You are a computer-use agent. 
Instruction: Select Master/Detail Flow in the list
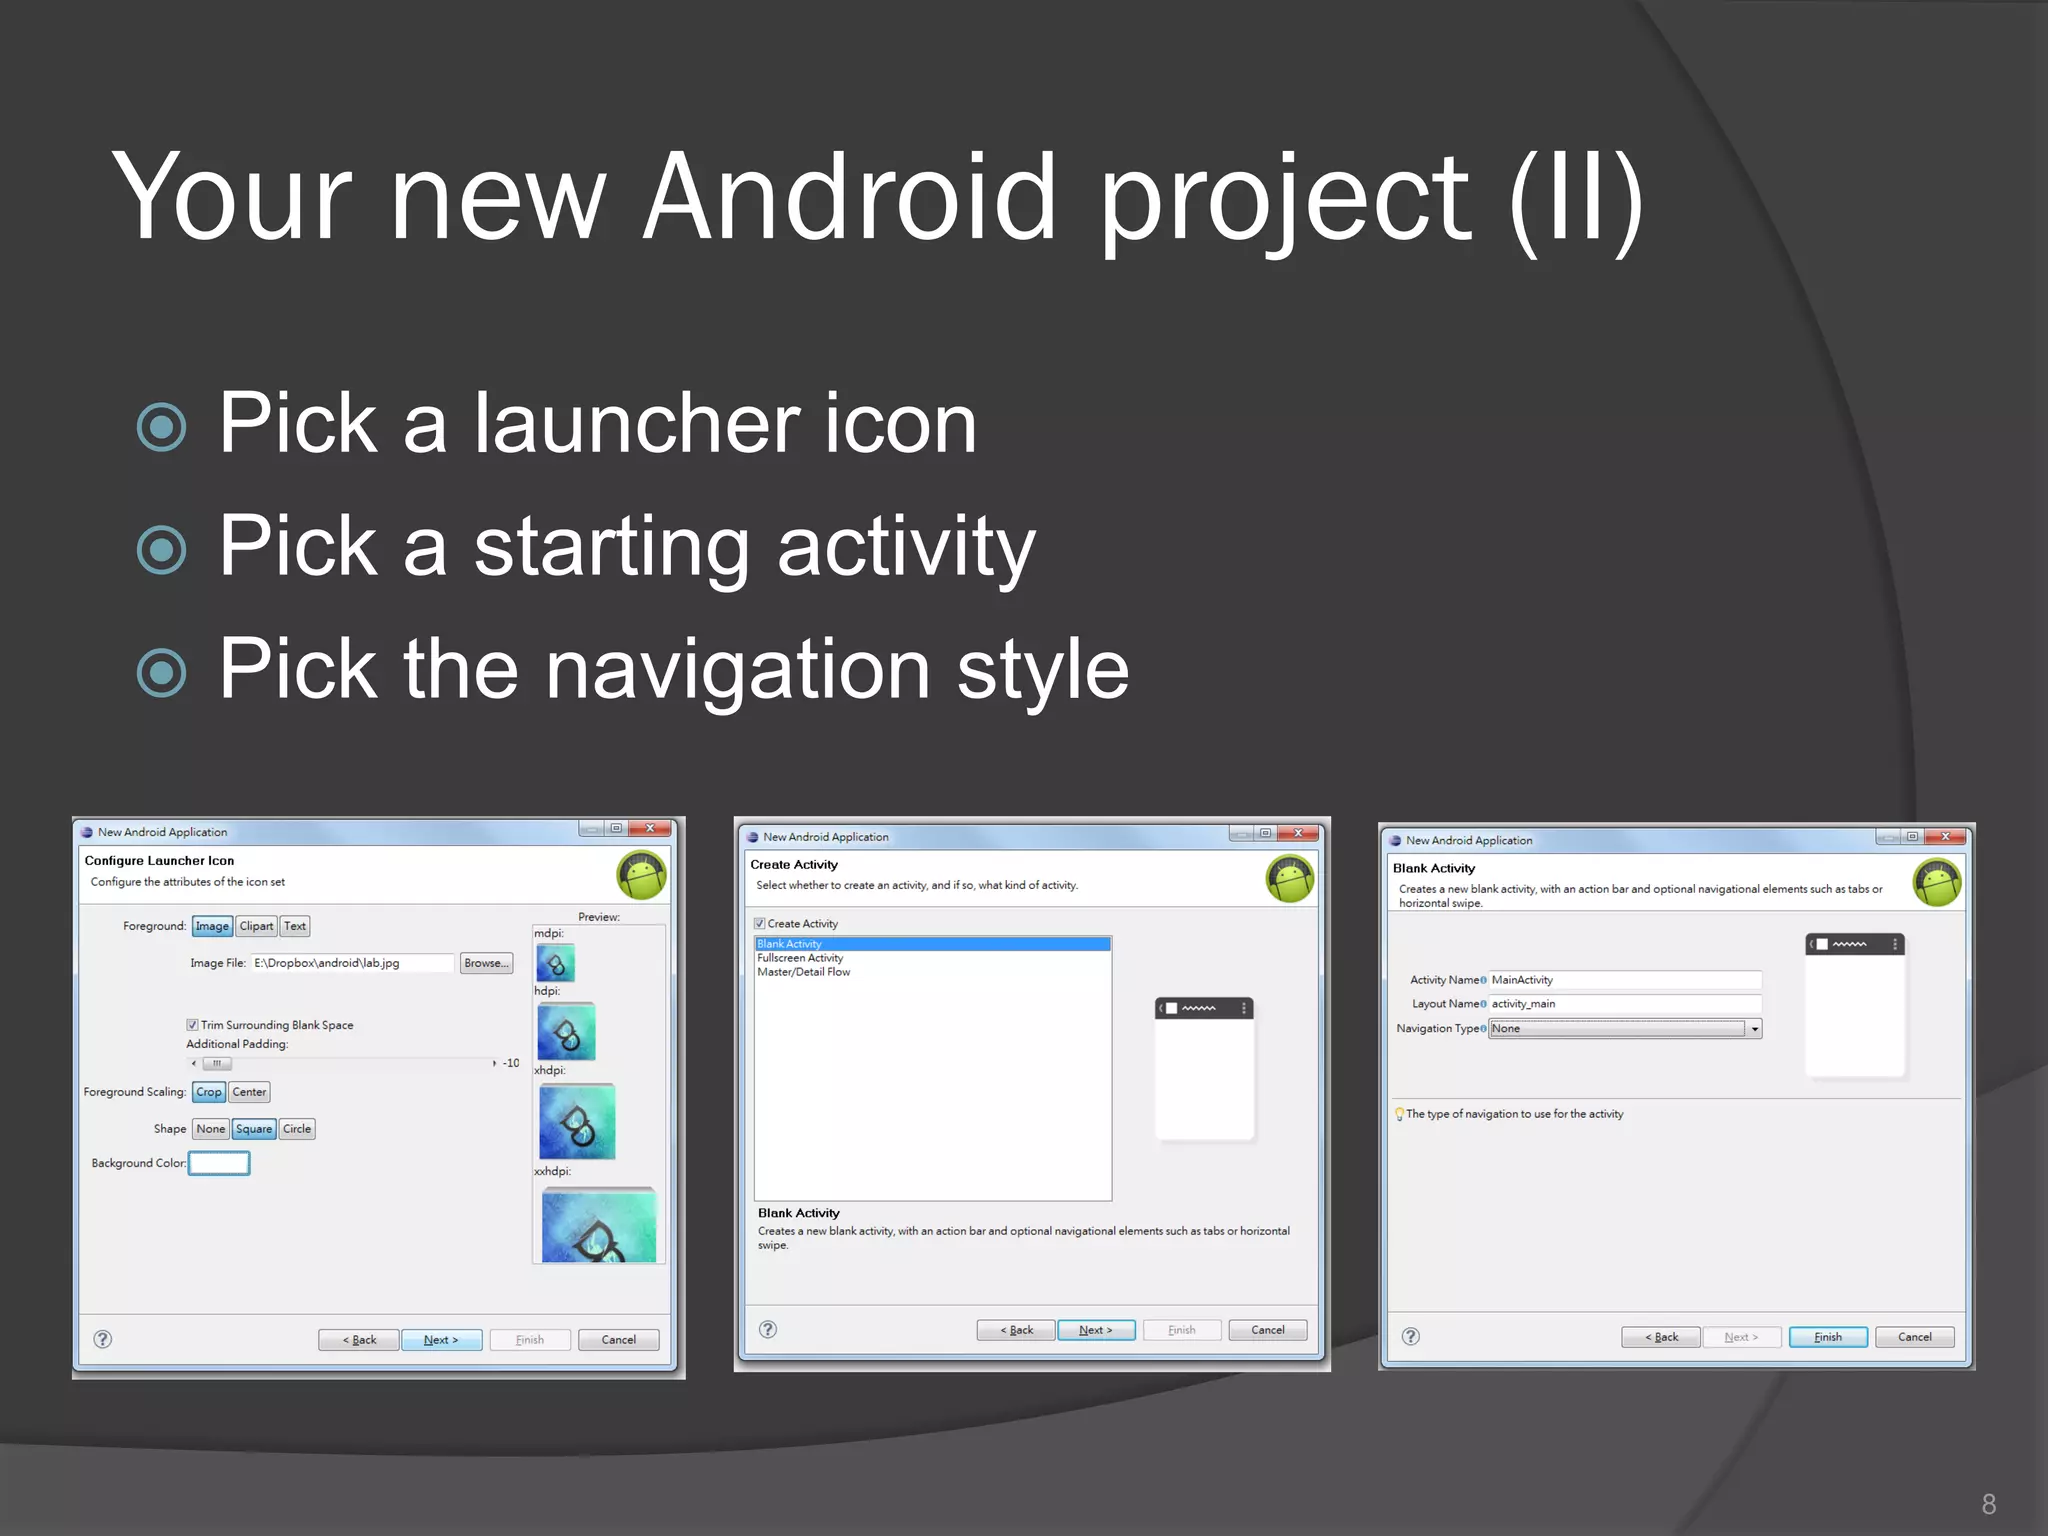[x=932, y=972]
